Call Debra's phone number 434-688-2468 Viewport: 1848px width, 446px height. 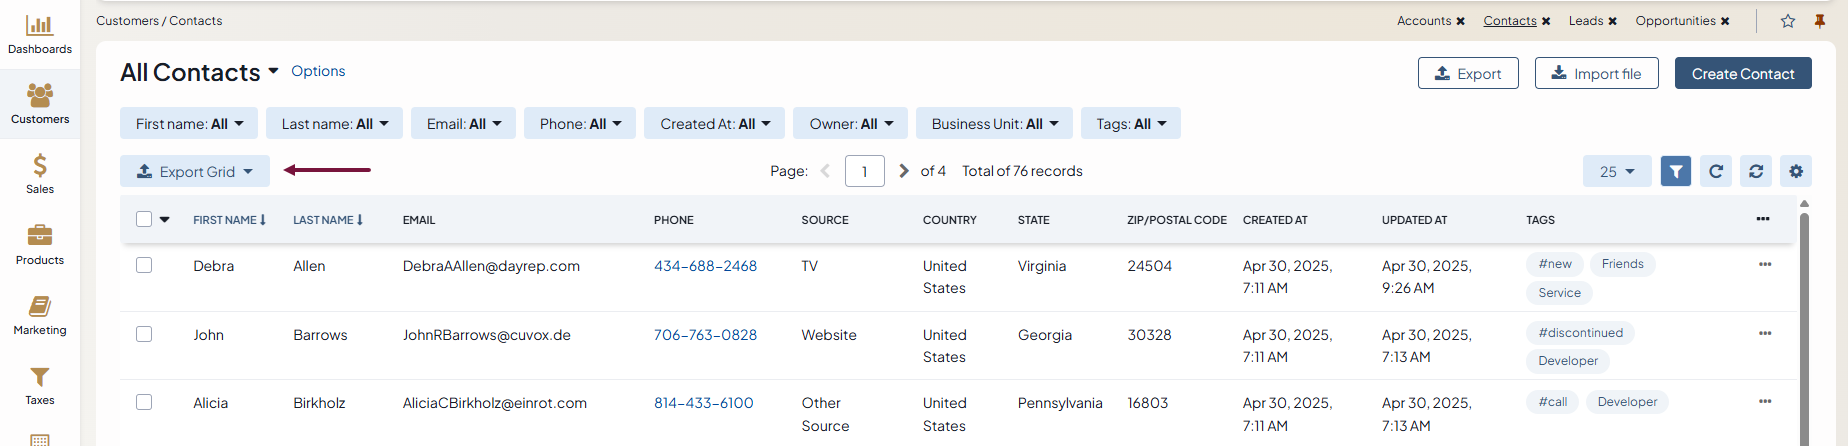(705, 266)
